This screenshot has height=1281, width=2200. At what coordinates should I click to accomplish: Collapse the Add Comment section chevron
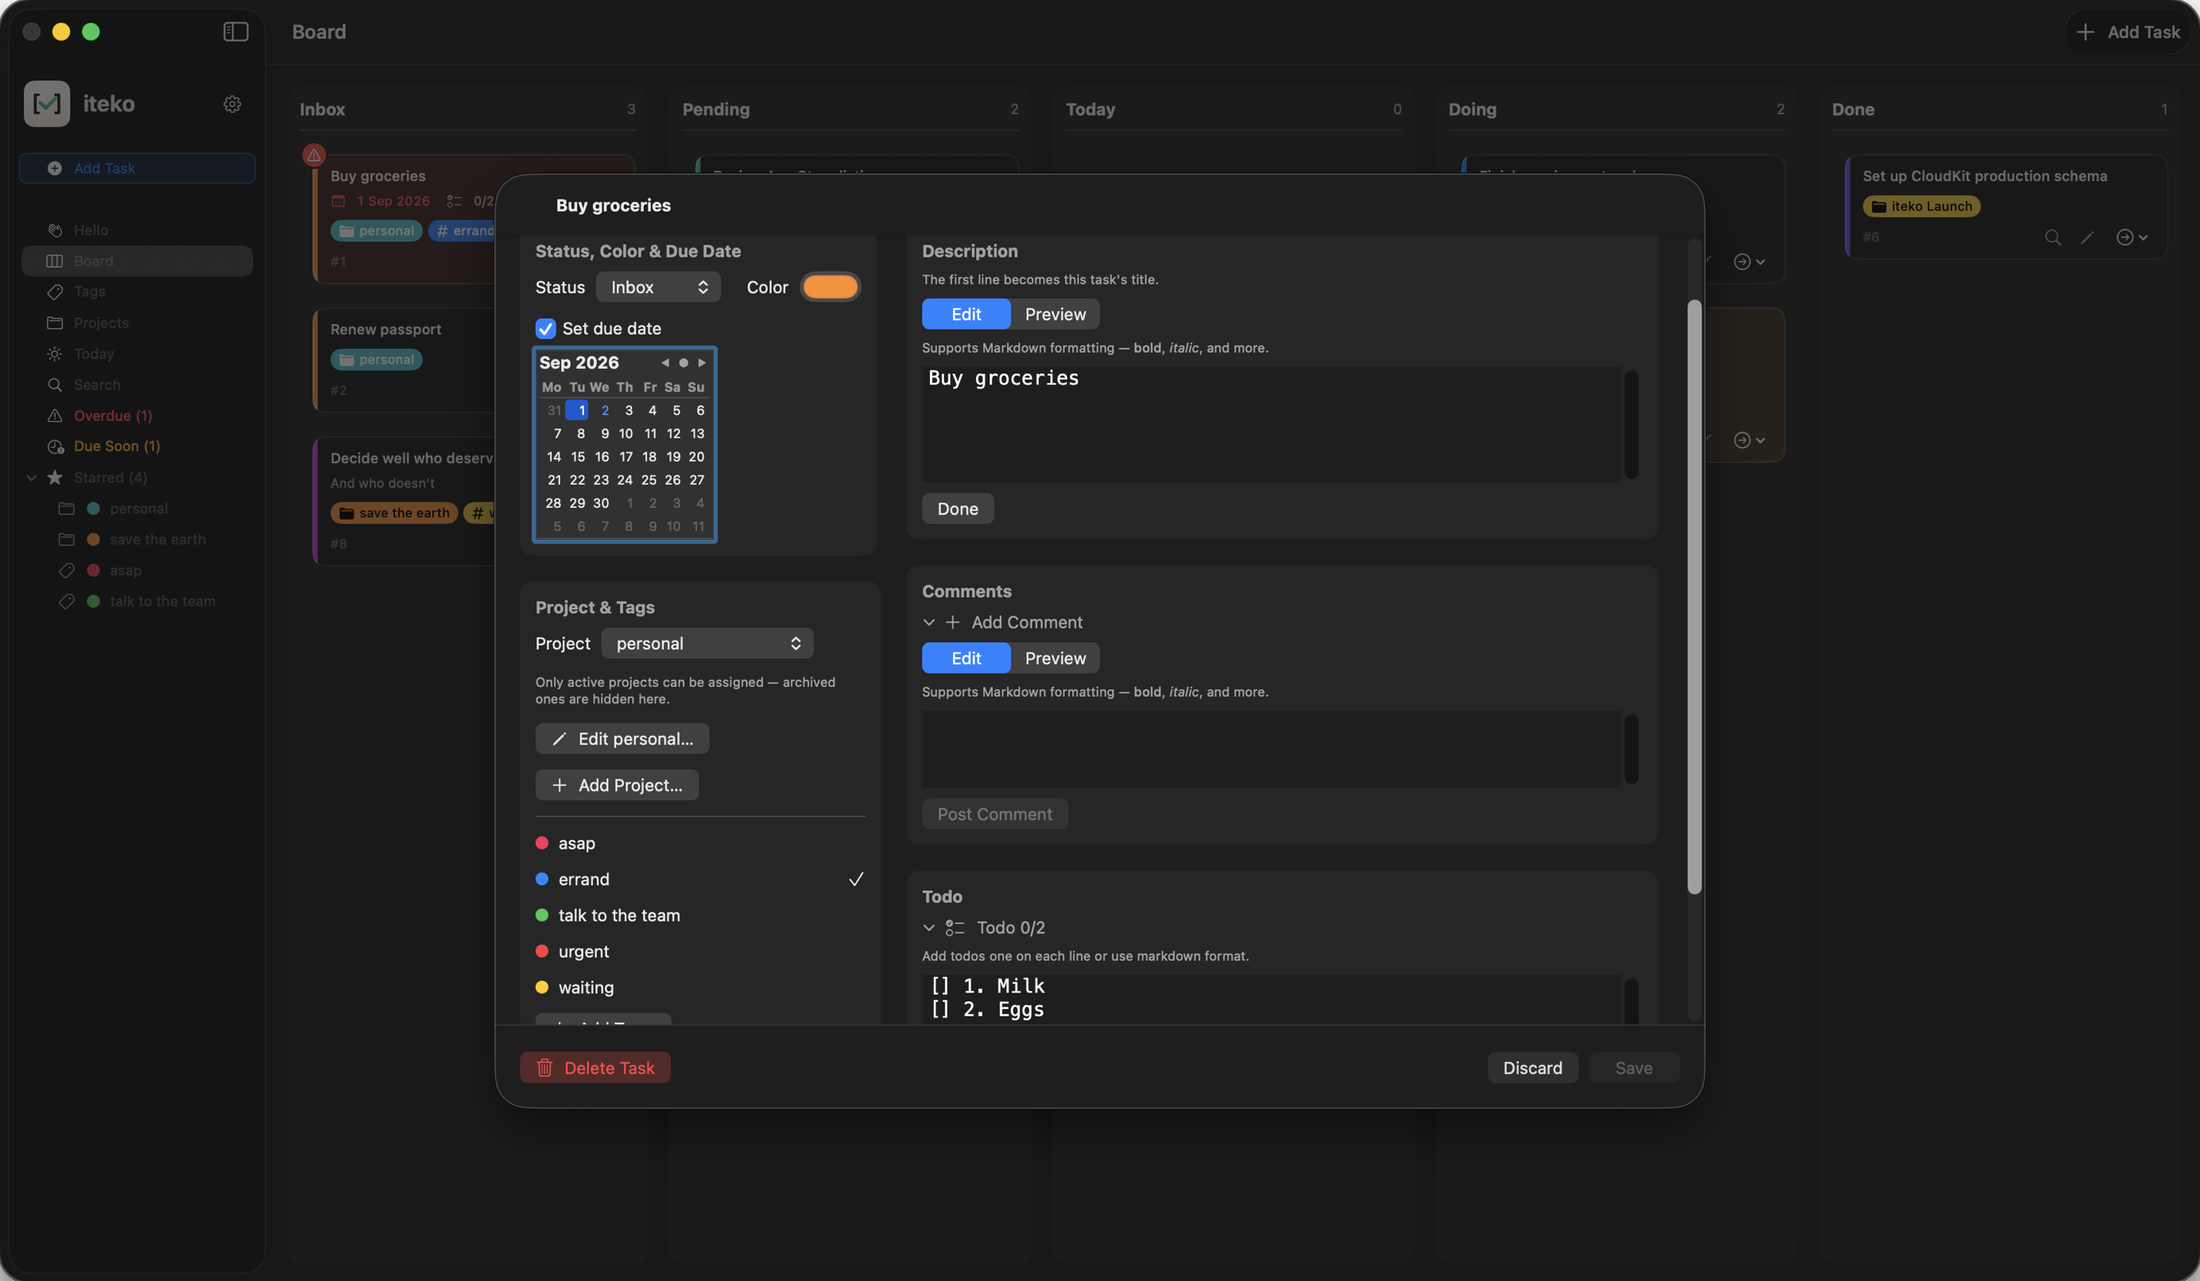(x=929, y=622)
